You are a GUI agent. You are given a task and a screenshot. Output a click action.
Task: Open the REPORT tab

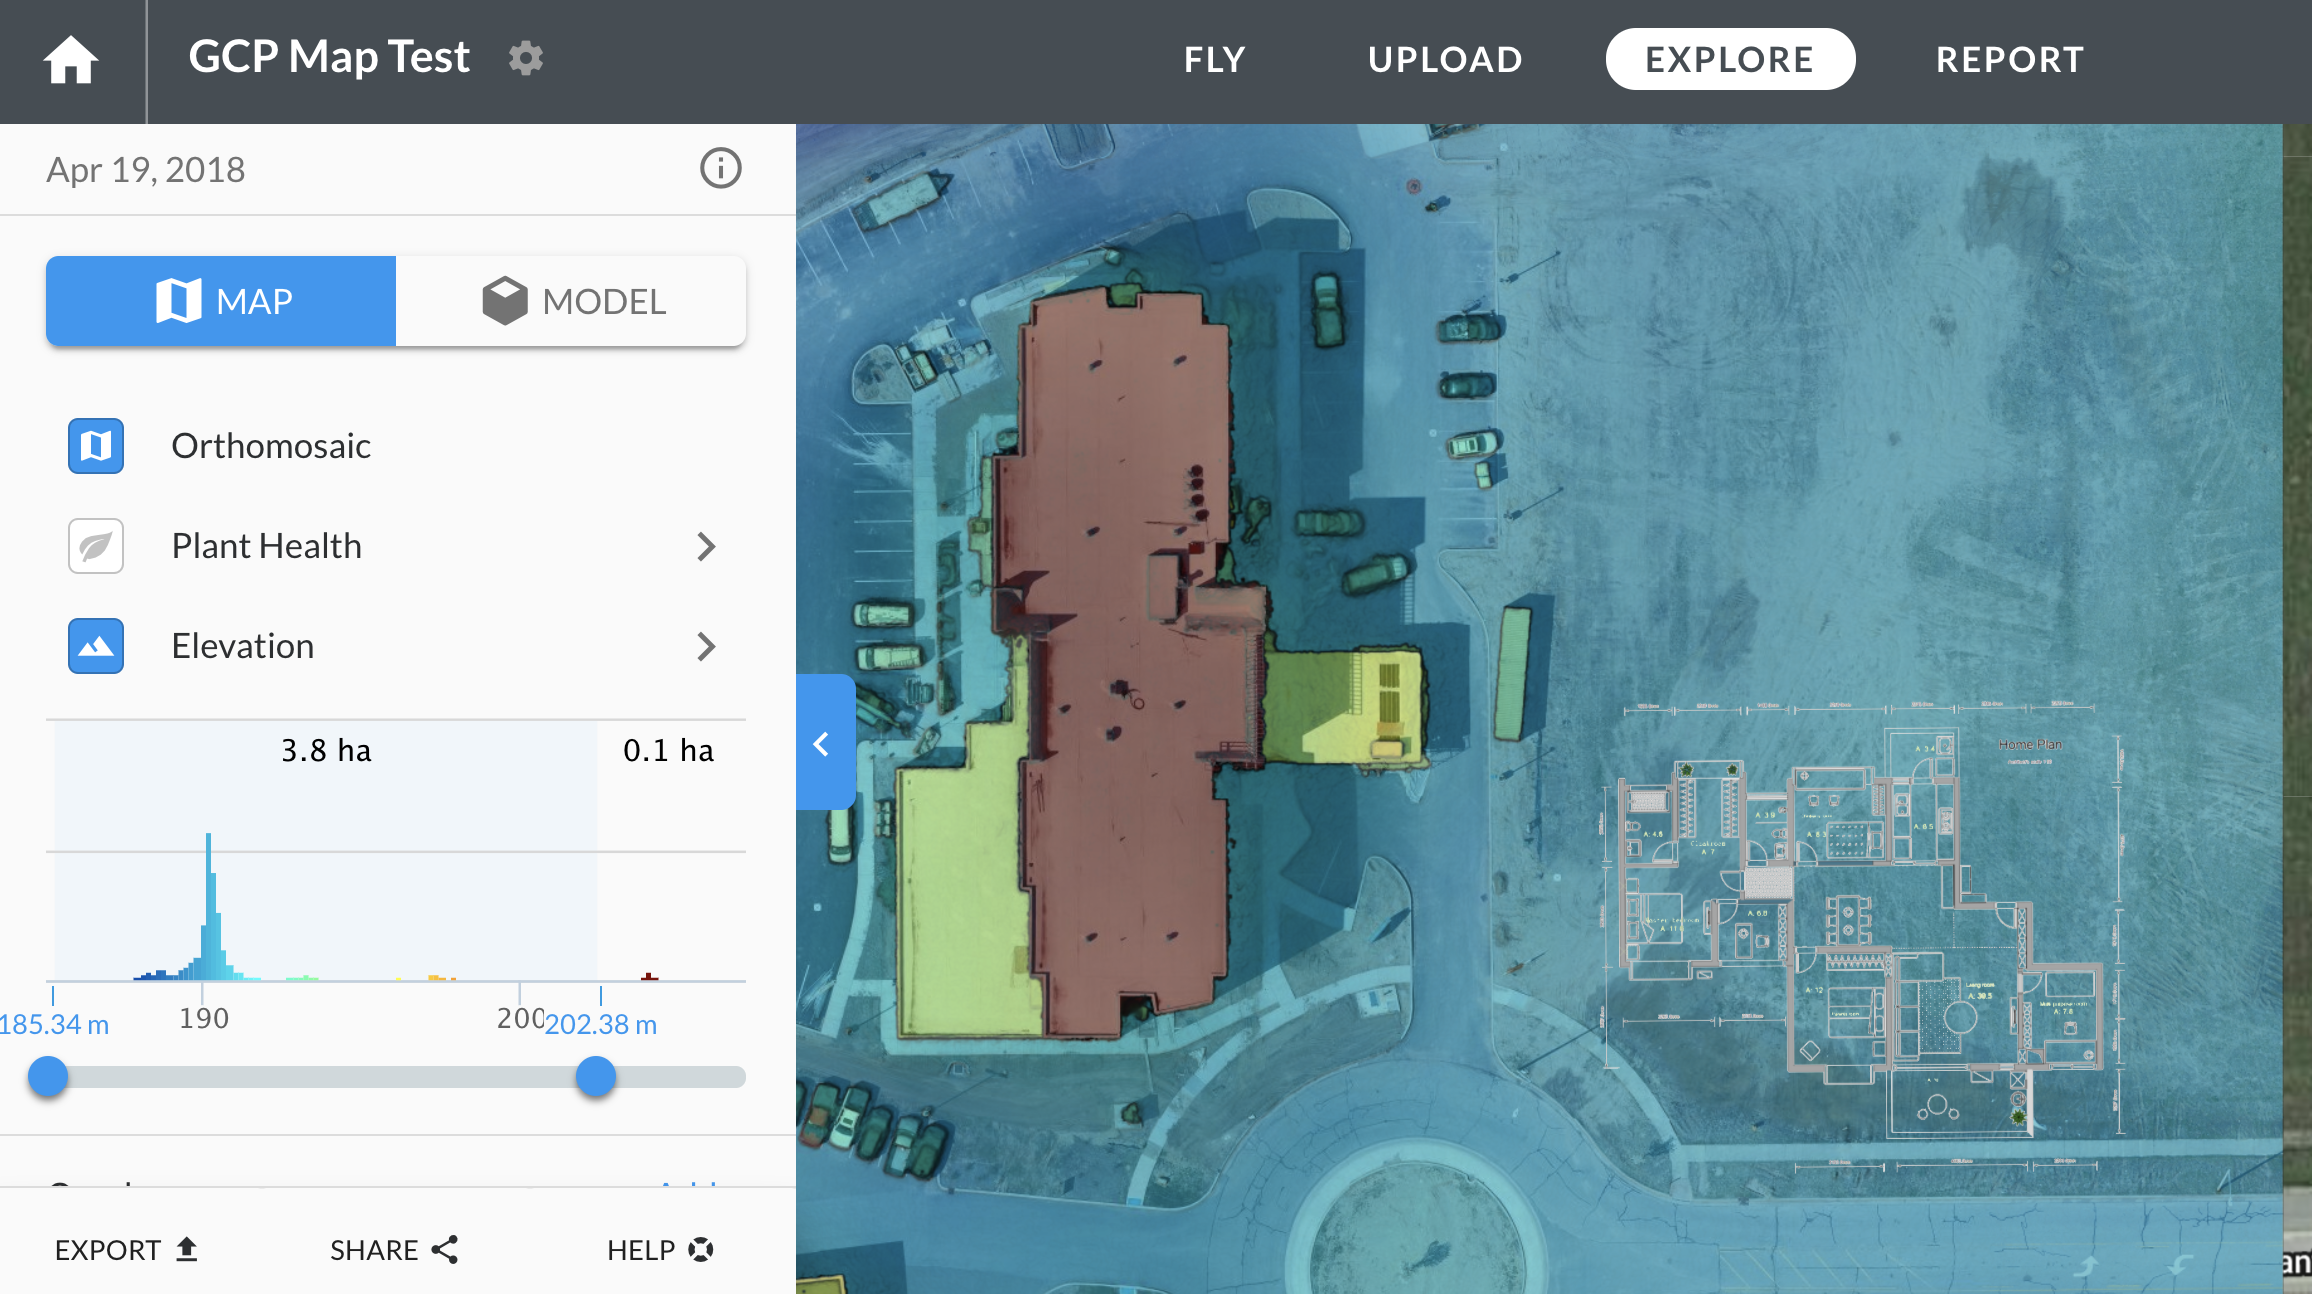click(2009, 60)
